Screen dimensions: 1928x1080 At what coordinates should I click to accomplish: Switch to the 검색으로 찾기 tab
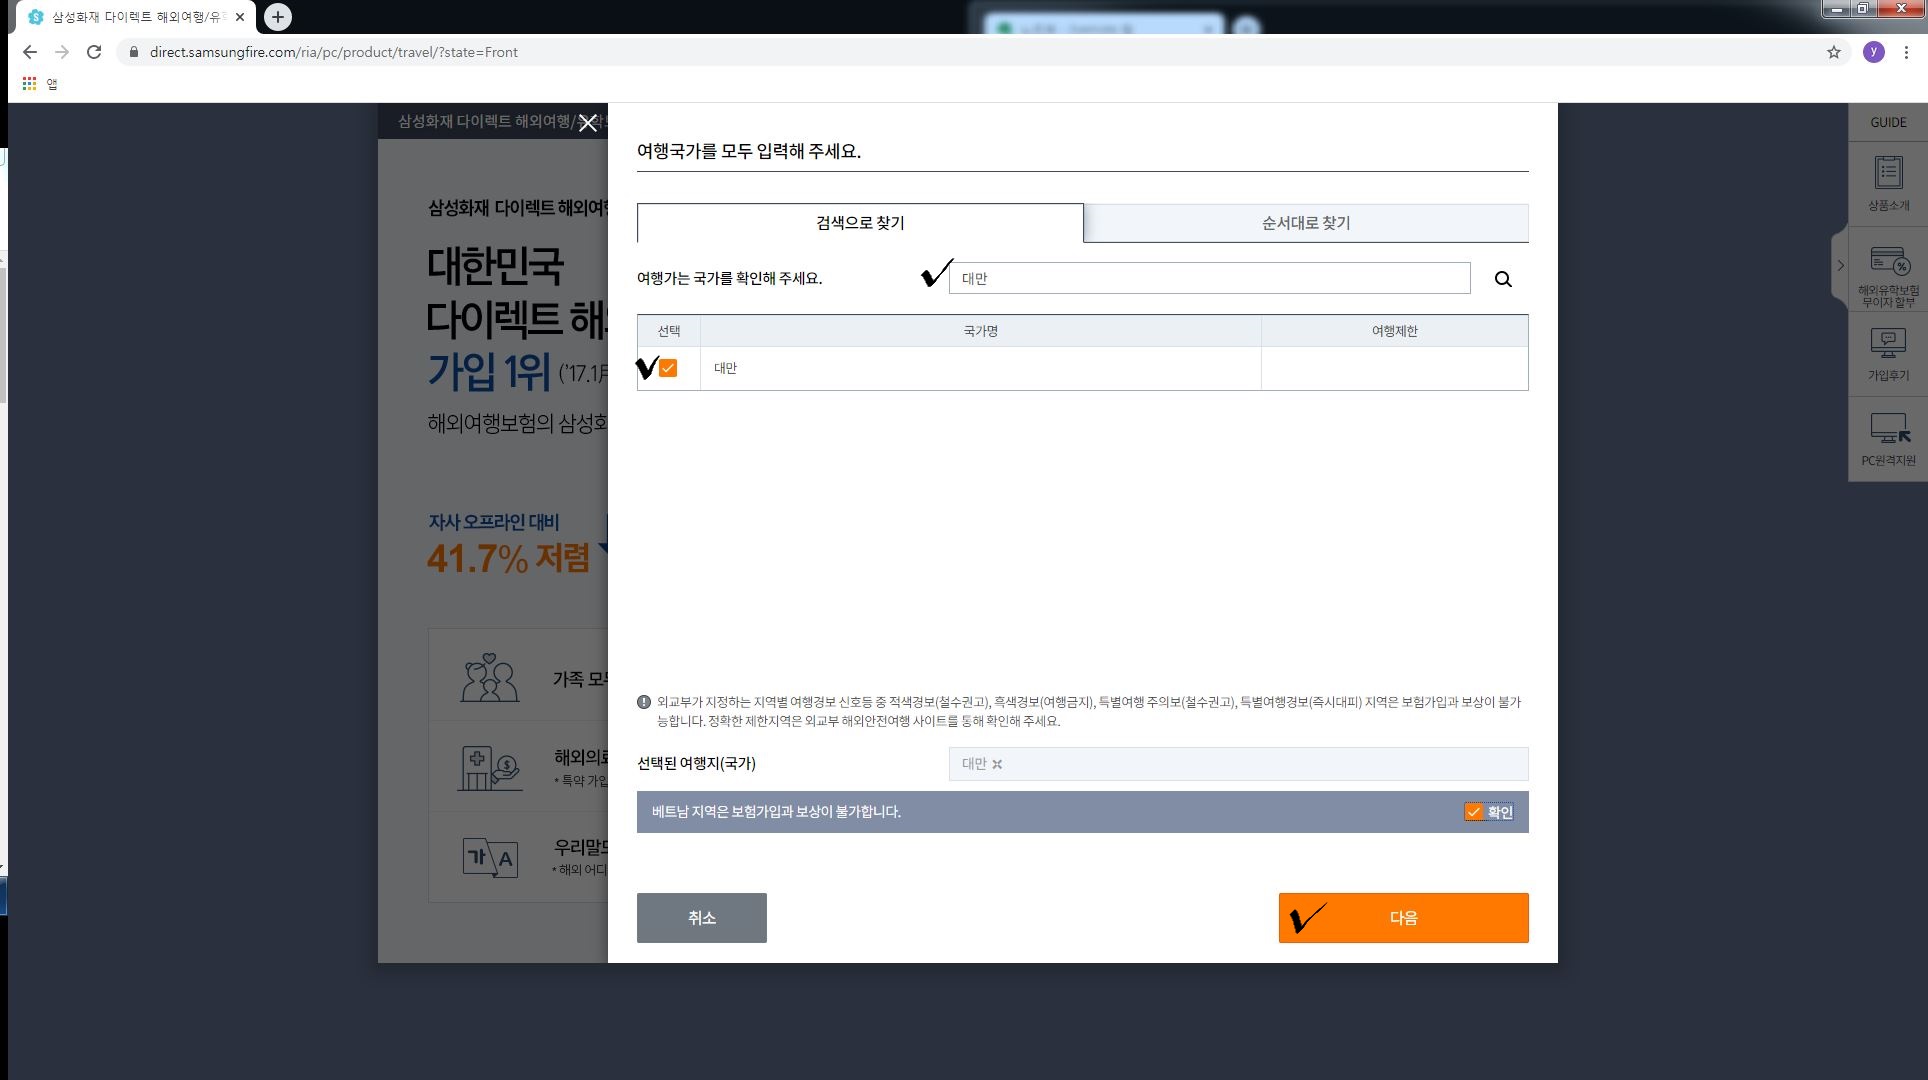[860, 223]
